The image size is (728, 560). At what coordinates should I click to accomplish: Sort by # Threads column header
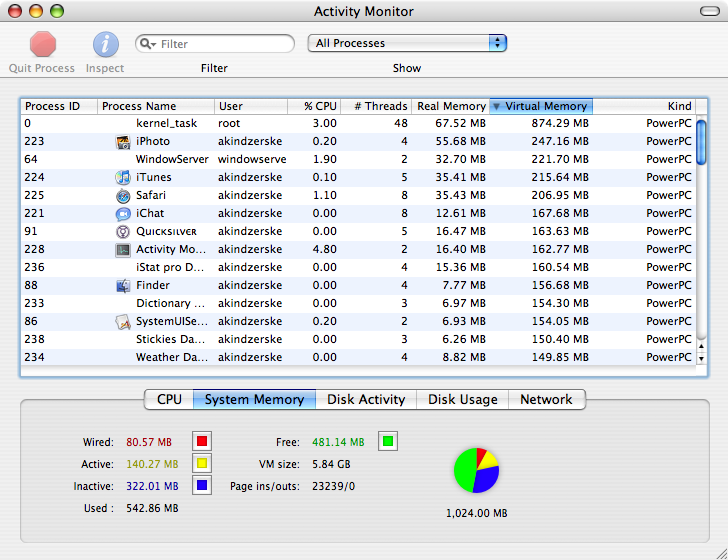376,106
